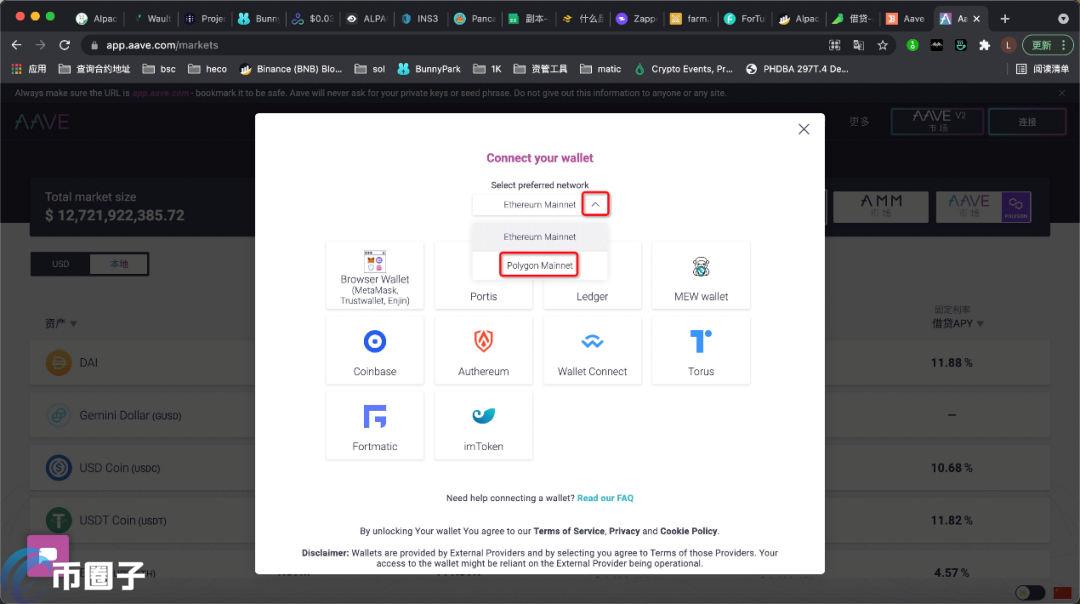This screenshot has width=1080, height=604.
Task: Open the USD Coin (USDC) row
Action: coord(539,468)
